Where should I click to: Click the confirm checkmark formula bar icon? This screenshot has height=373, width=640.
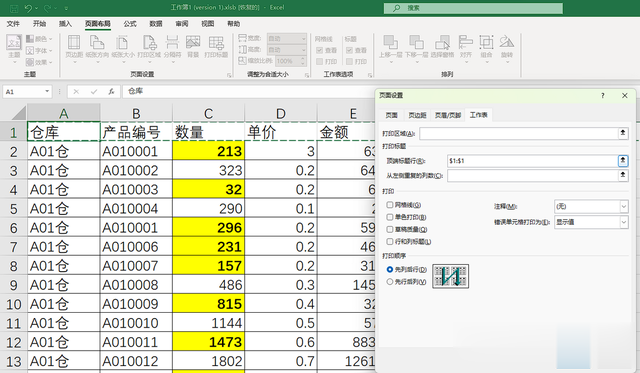(94, 91)
